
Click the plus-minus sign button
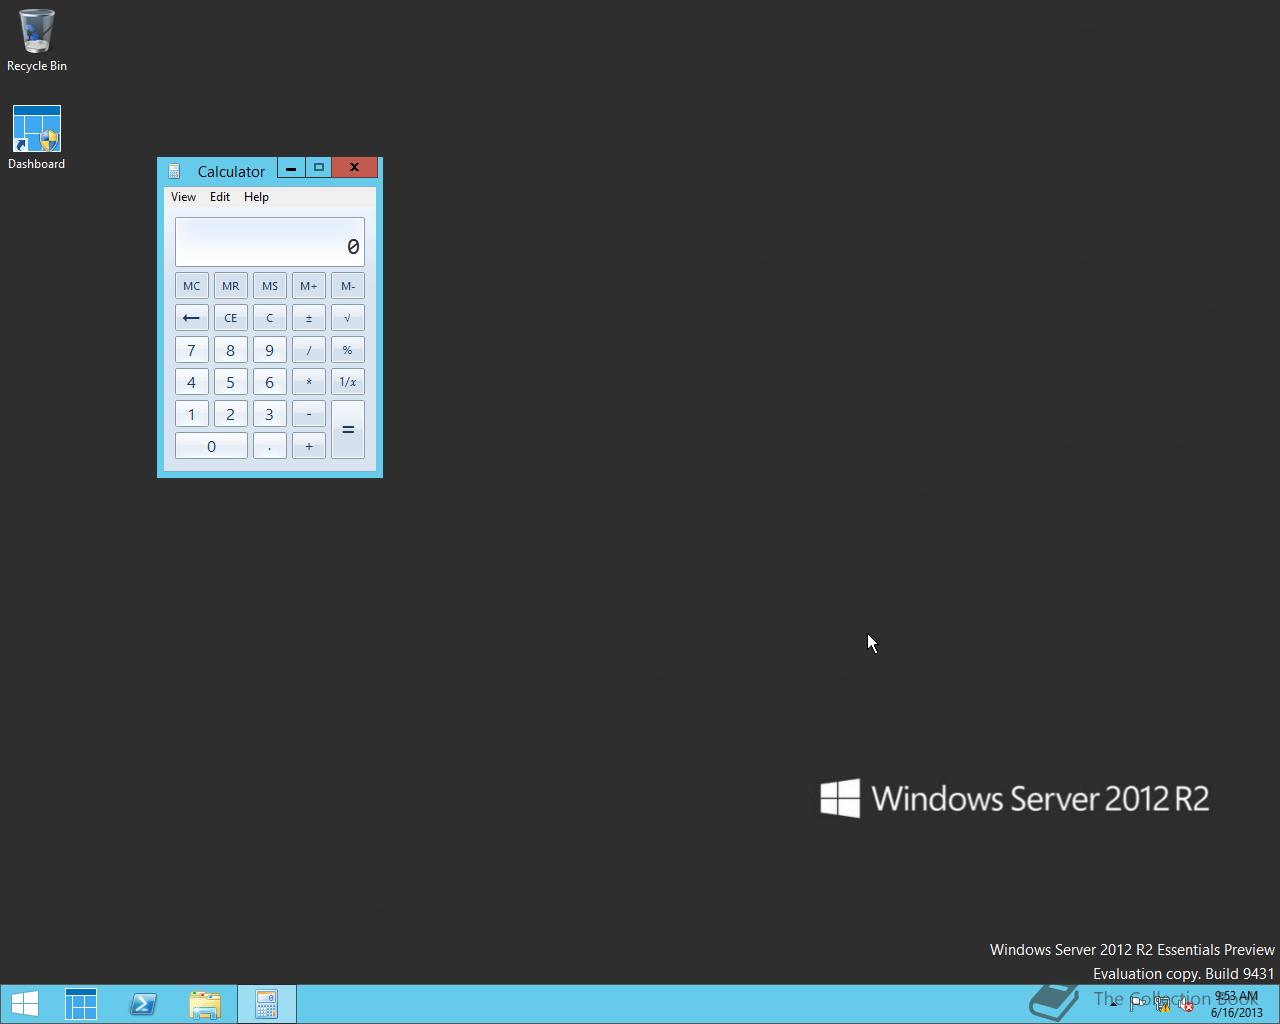[309, 318]
